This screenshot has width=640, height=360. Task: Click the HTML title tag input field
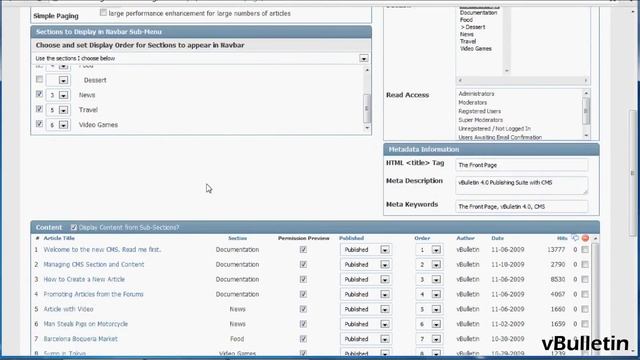tap(522, 165)
